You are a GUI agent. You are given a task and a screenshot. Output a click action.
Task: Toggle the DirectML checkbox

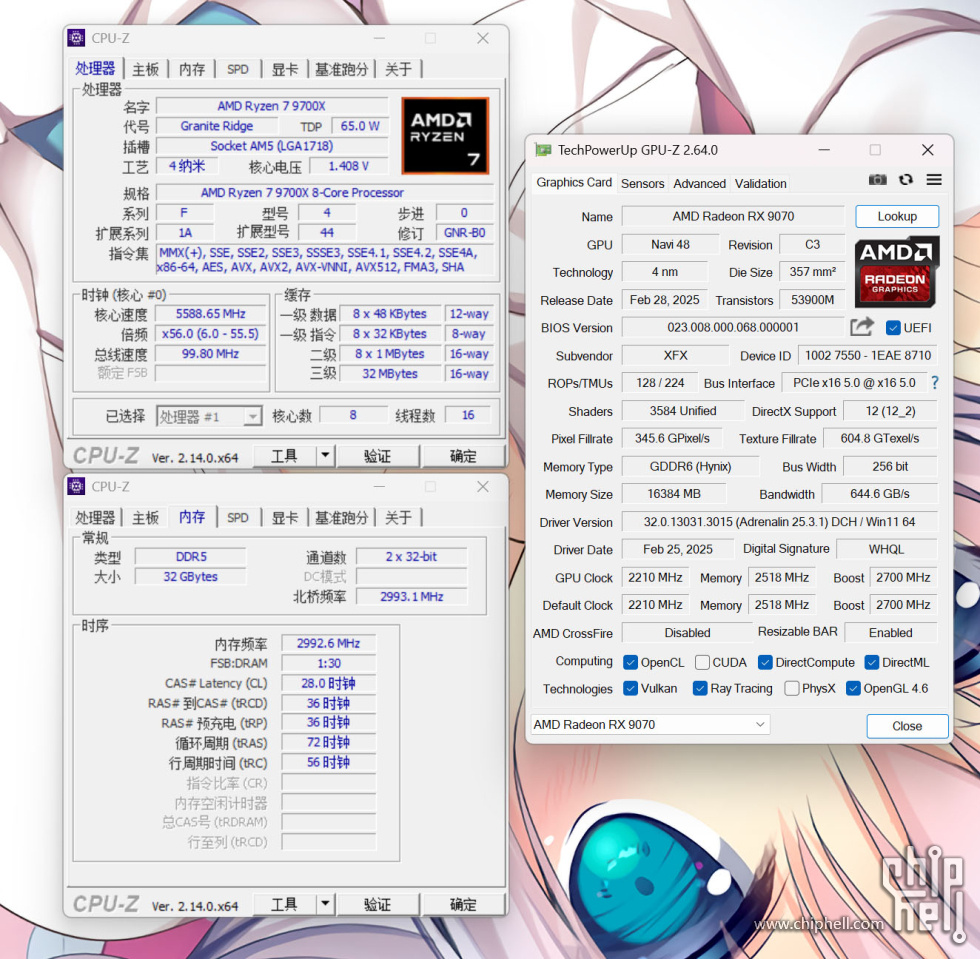(872, 662)
